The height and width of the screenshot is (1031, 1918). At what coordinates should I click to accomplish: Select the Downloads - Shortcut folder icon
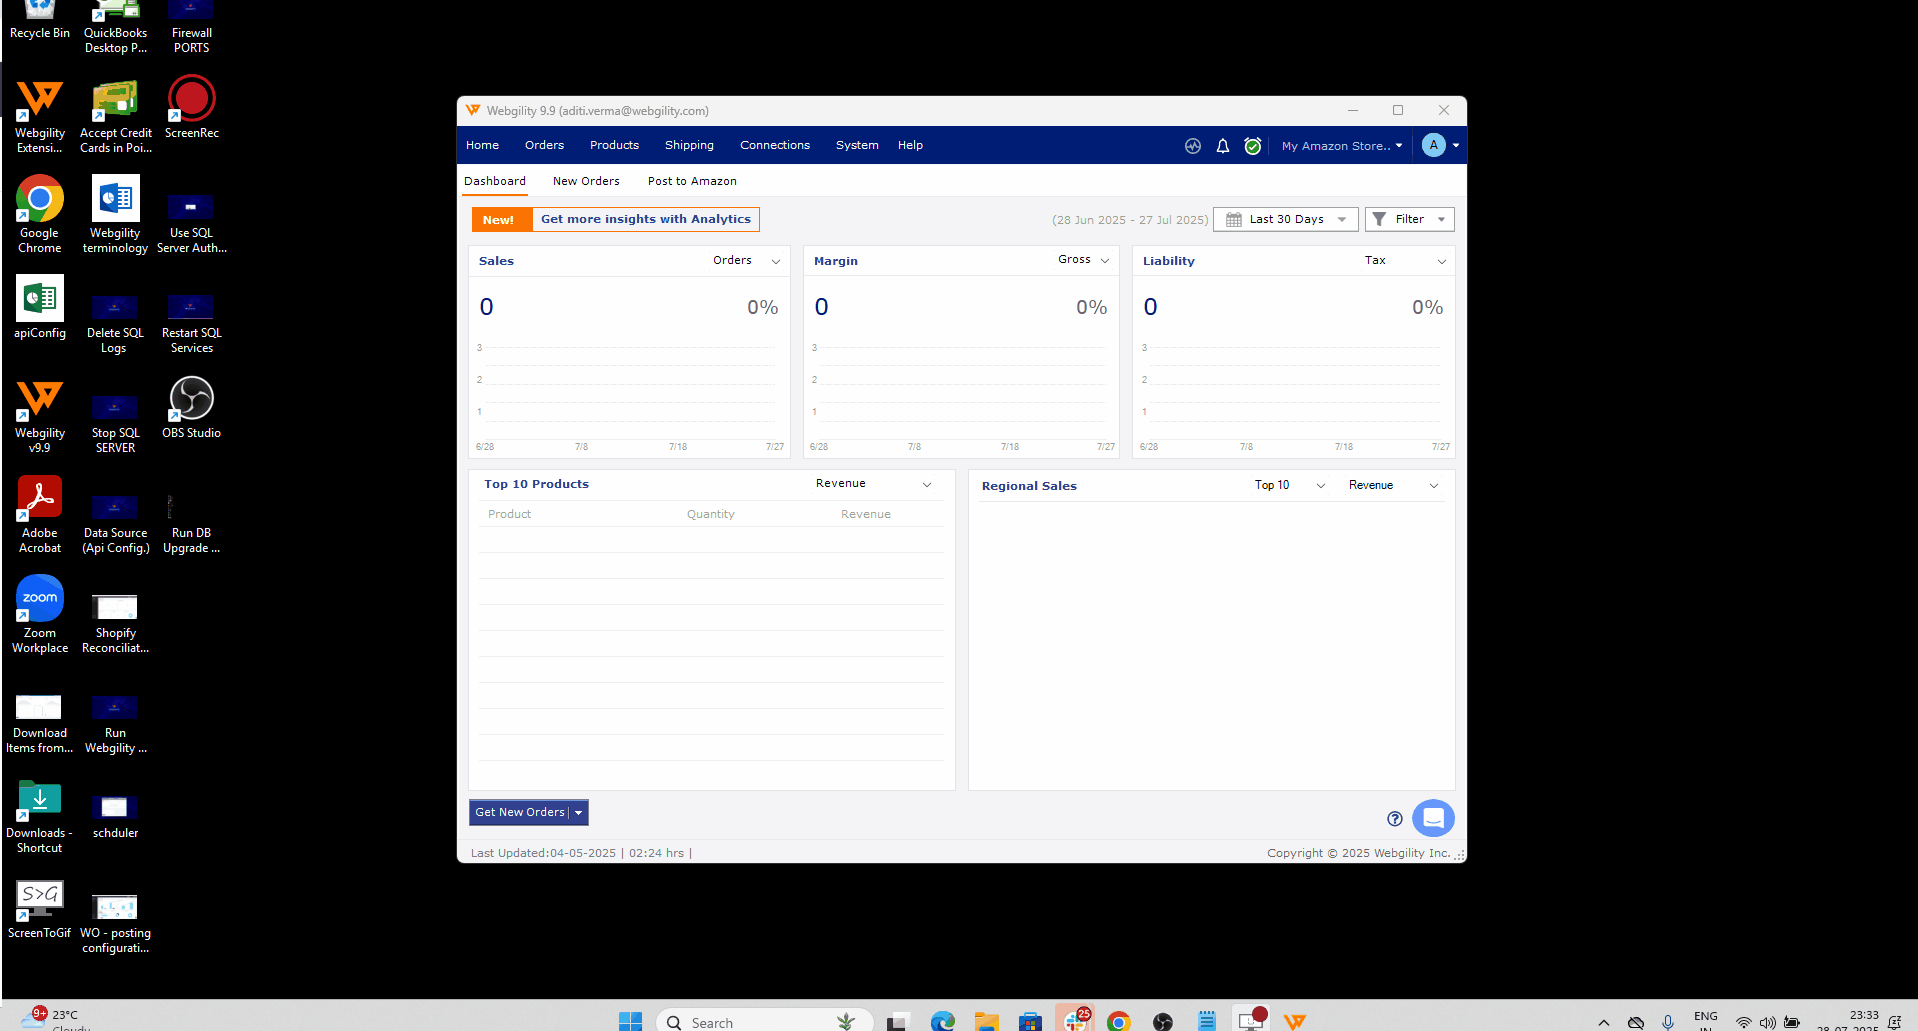[40, 817]
